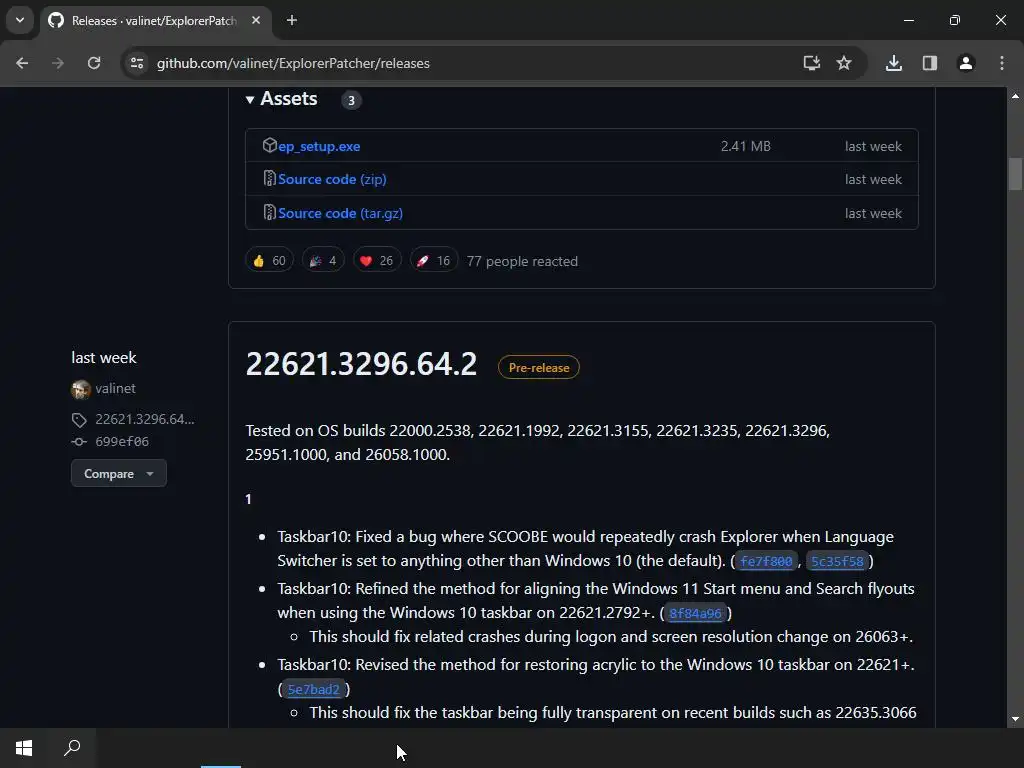
Task: Click the scrollbar up arrow
Action: click(1015, 96)
